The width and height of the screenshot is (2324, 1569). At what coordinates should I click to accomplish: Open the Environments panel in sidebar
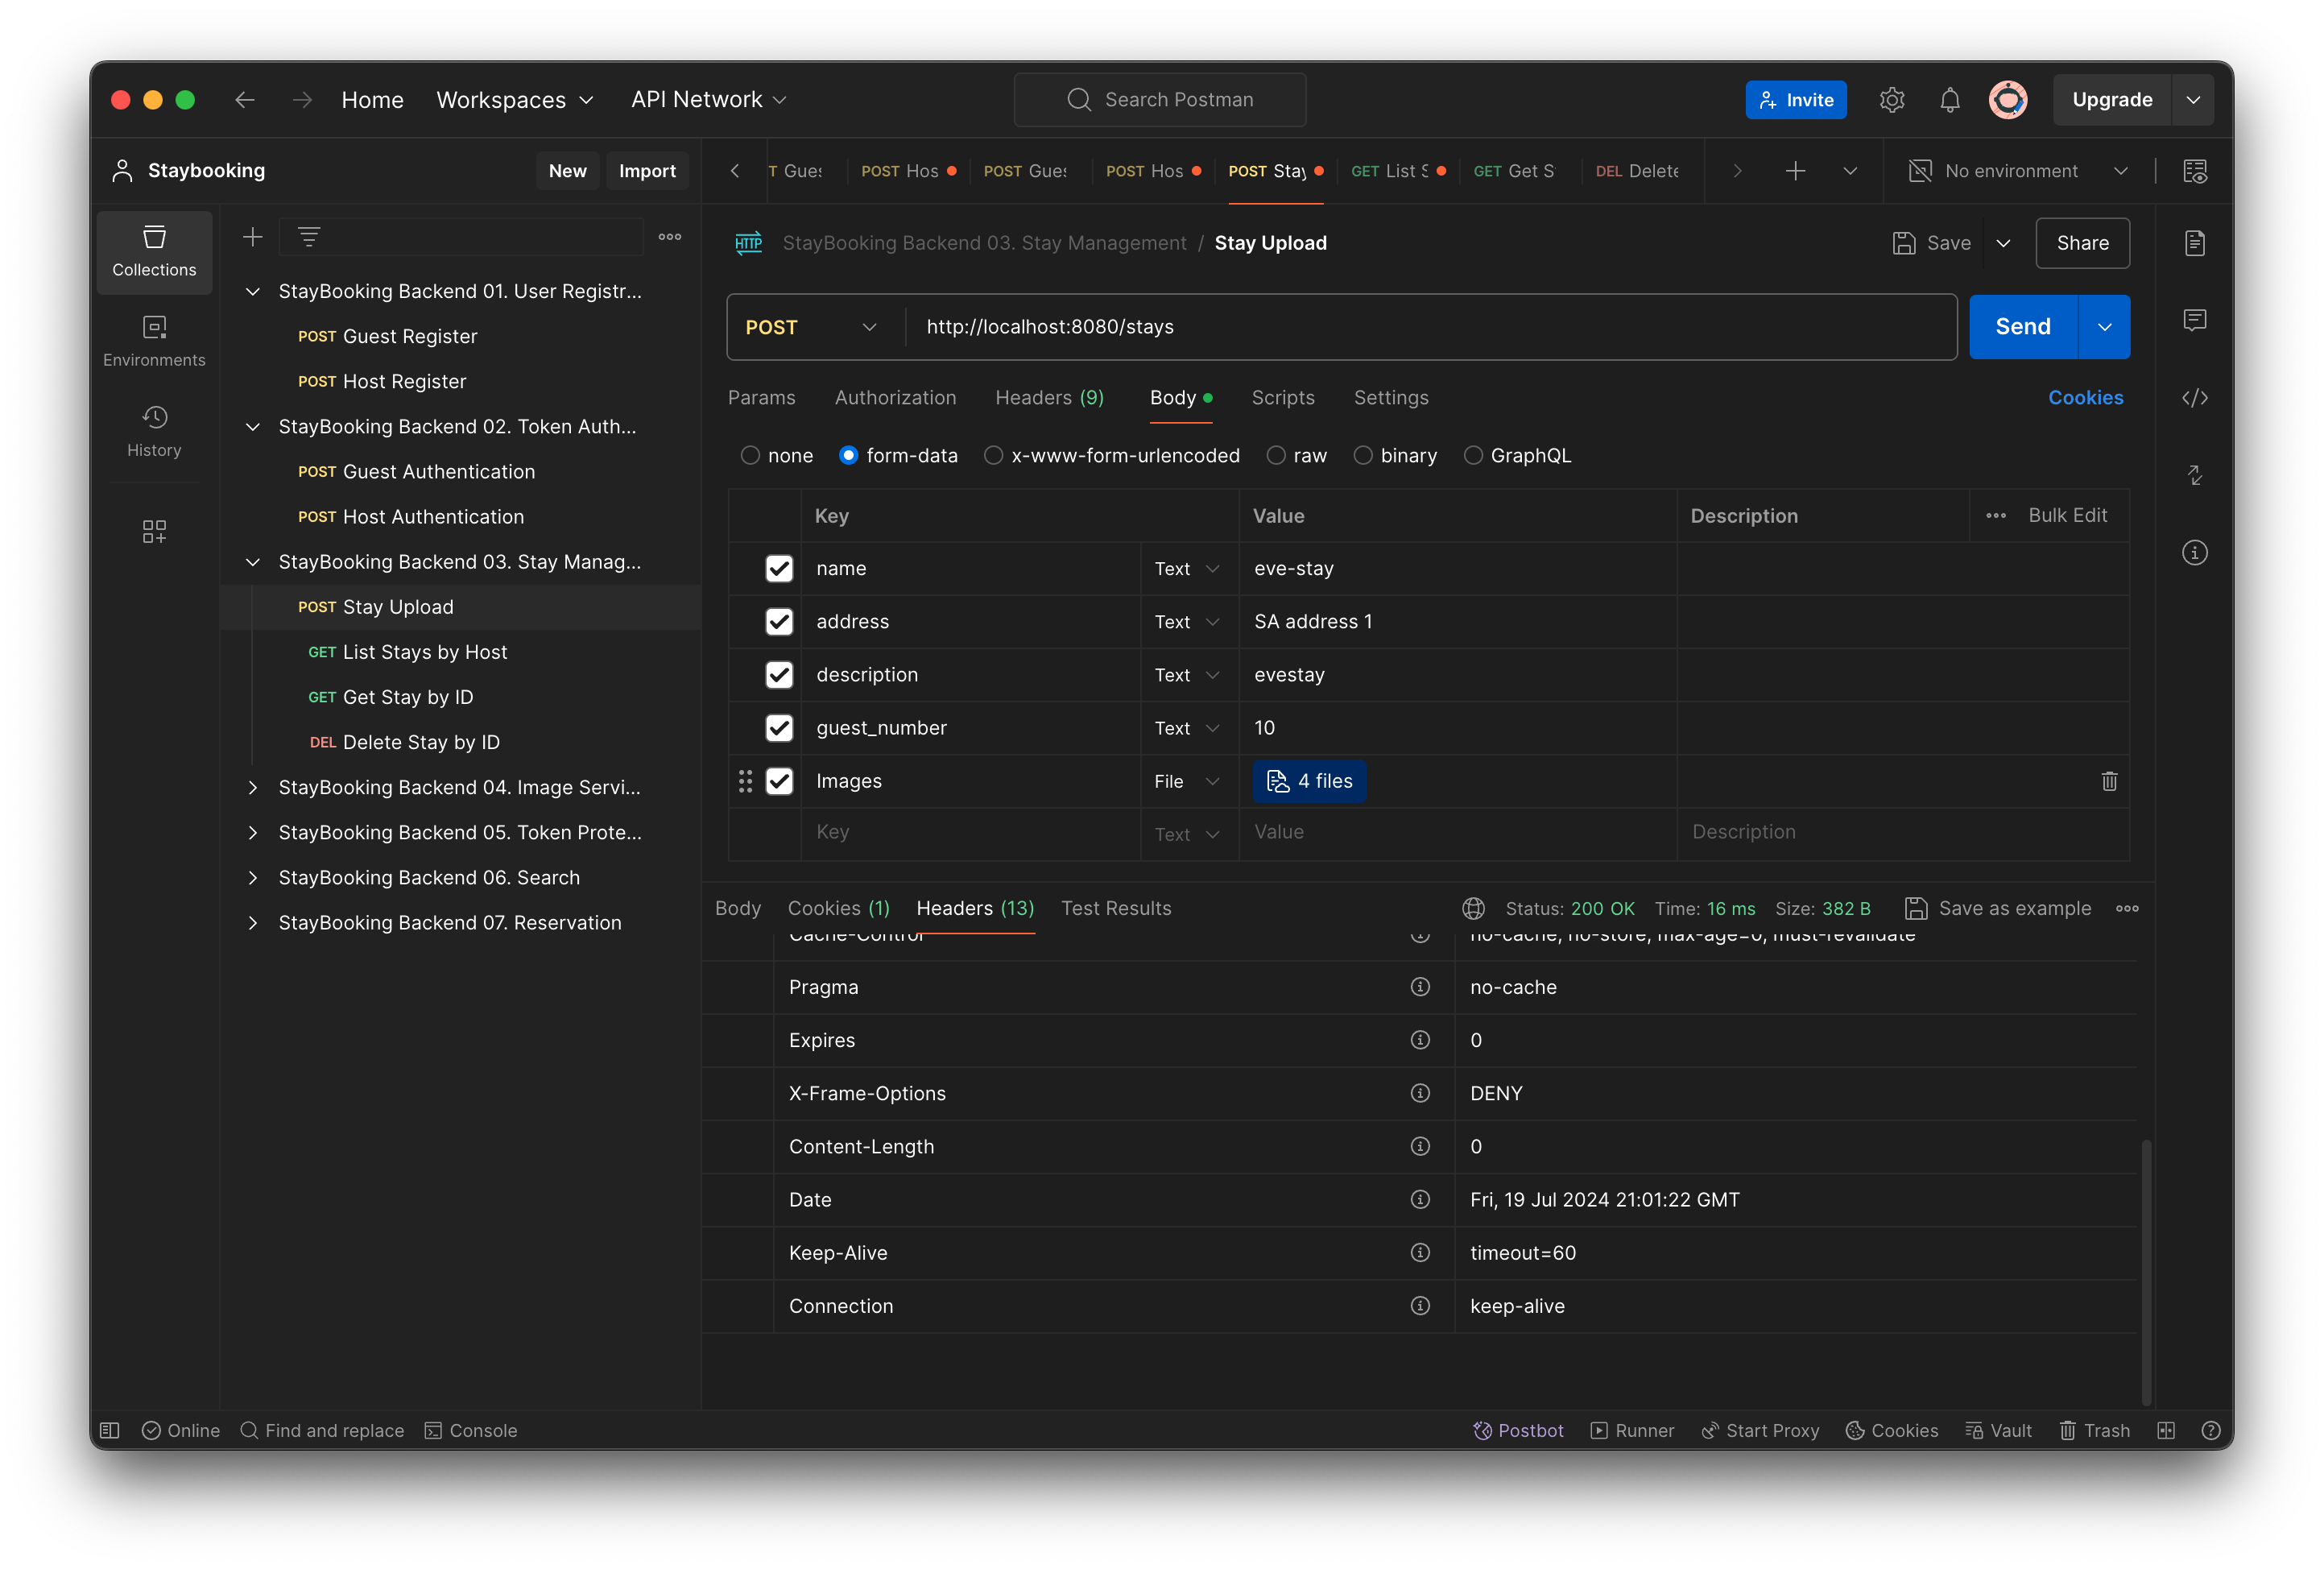(154, 340)
